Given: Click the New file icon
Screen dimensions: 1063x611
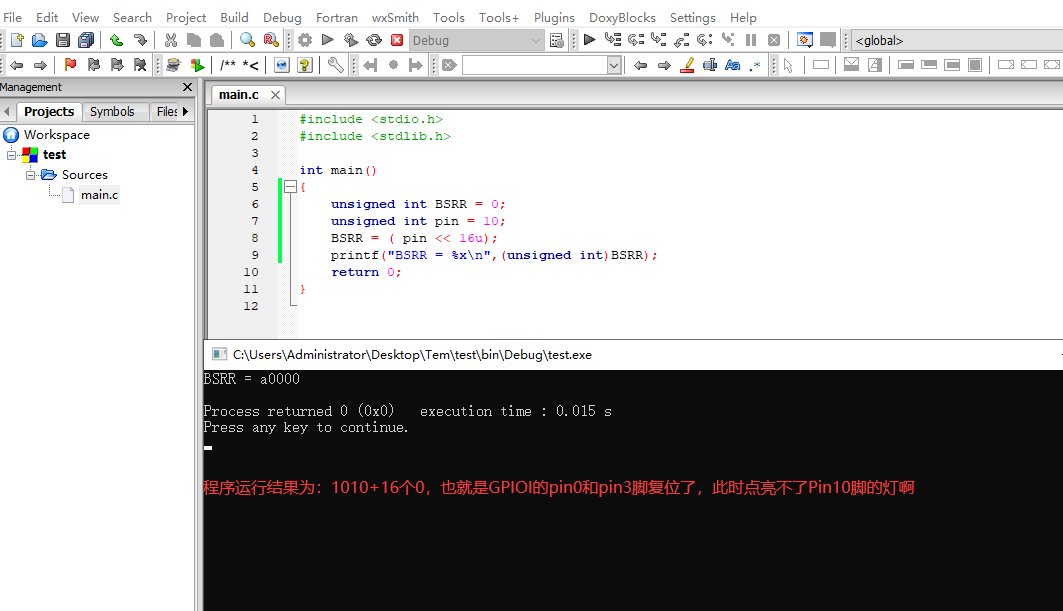Looking at the screenshot, I should click(17, 40).
